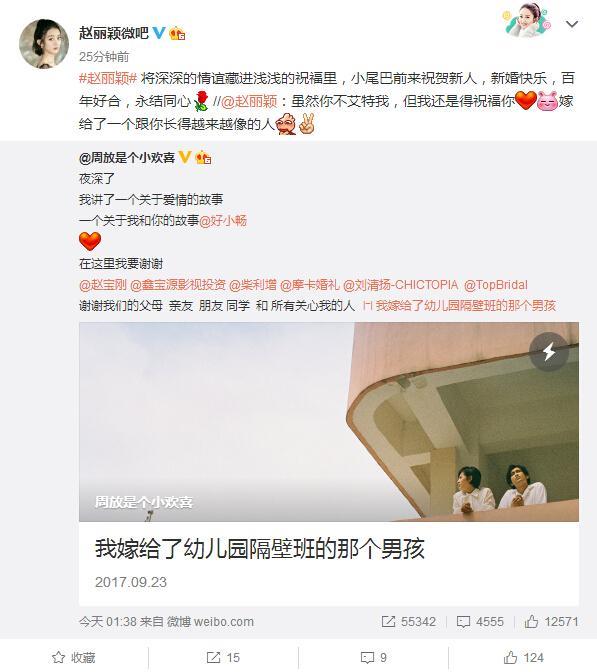
Task: Open the @赵丽颖 mention in repost text
Action: [249, 101]
